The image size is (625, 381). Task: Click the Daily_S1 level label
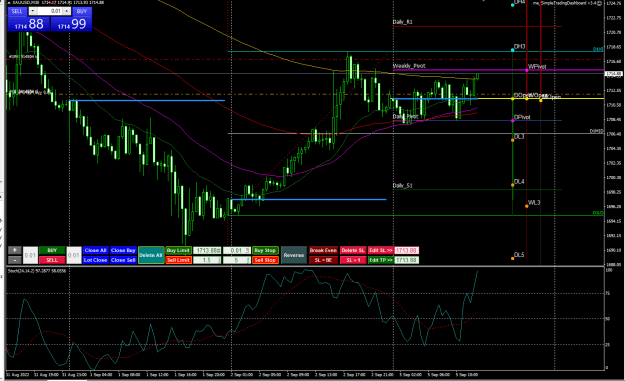pos(403,186)
